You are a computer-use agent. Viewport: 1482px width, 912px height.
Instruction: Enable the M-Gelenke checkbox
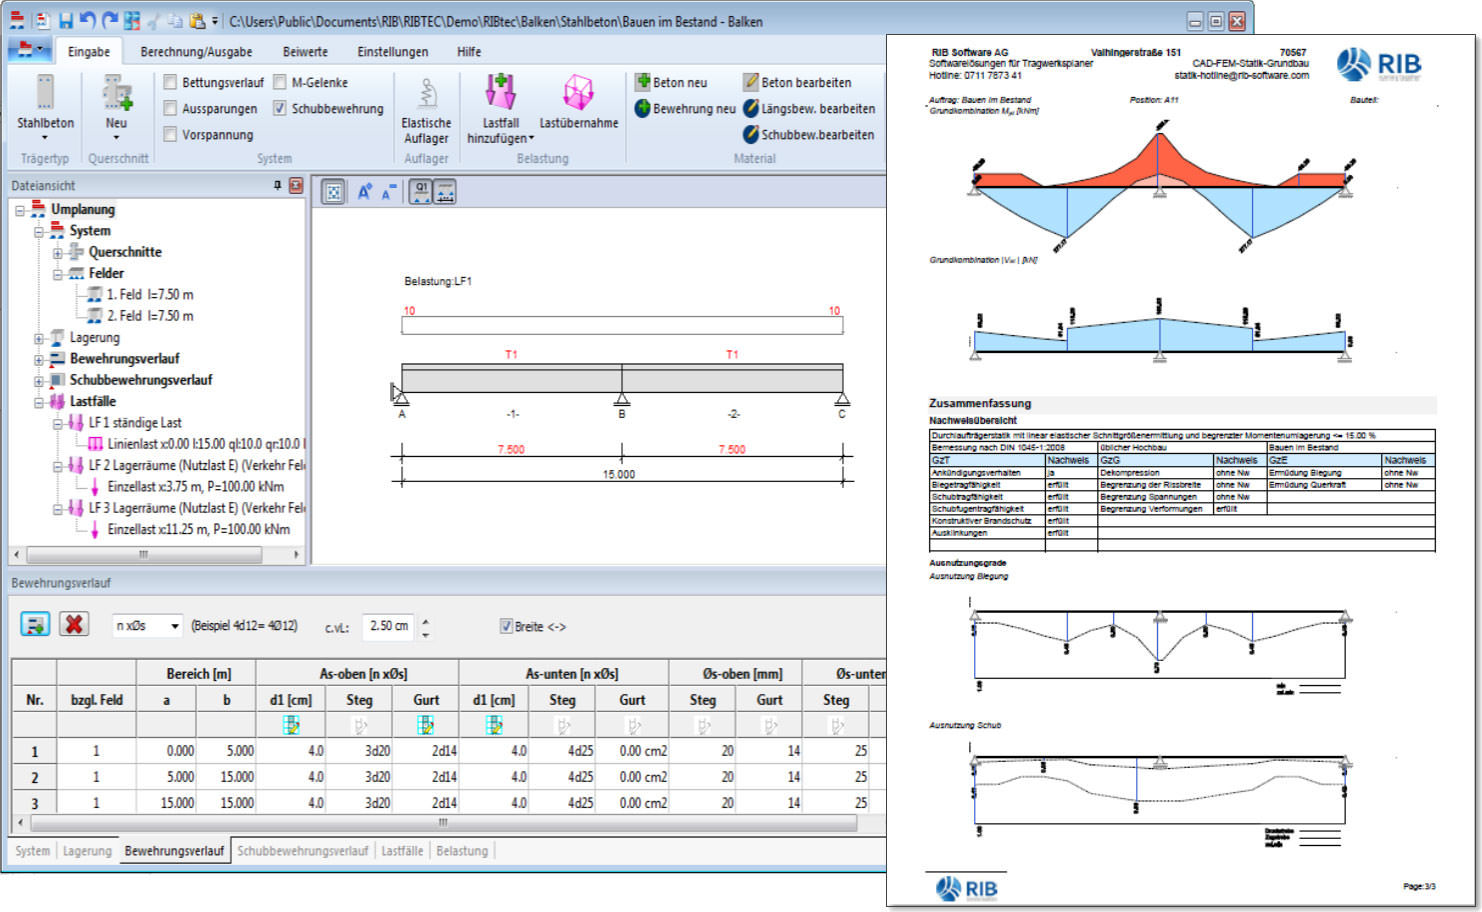[x=280, y=82]
